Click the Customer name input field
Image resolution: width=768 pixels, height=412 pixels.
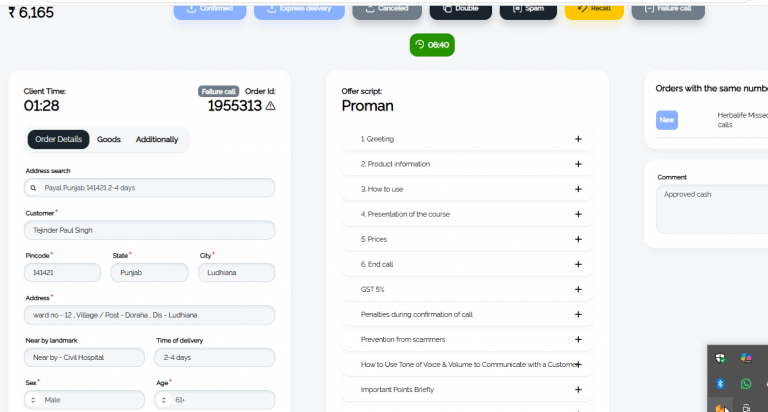[x=149, y=230]
